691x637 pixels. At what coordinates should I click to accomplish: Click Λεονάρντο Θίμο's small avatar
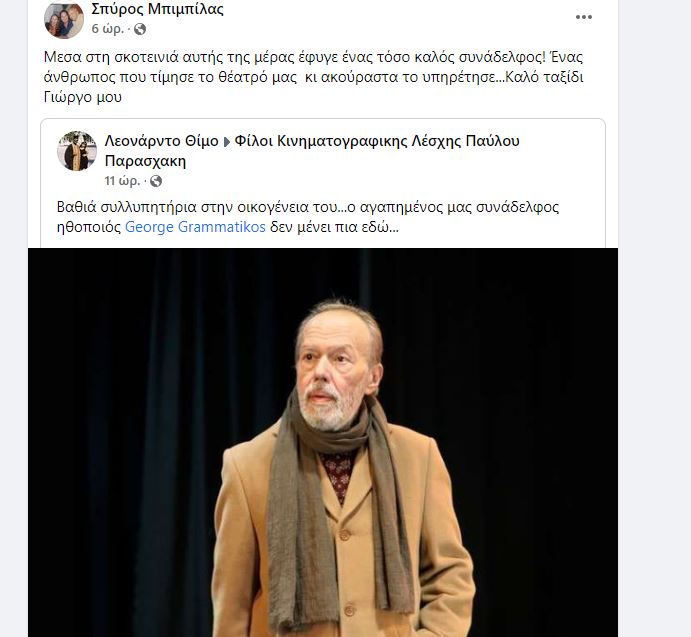pos(77,150)
